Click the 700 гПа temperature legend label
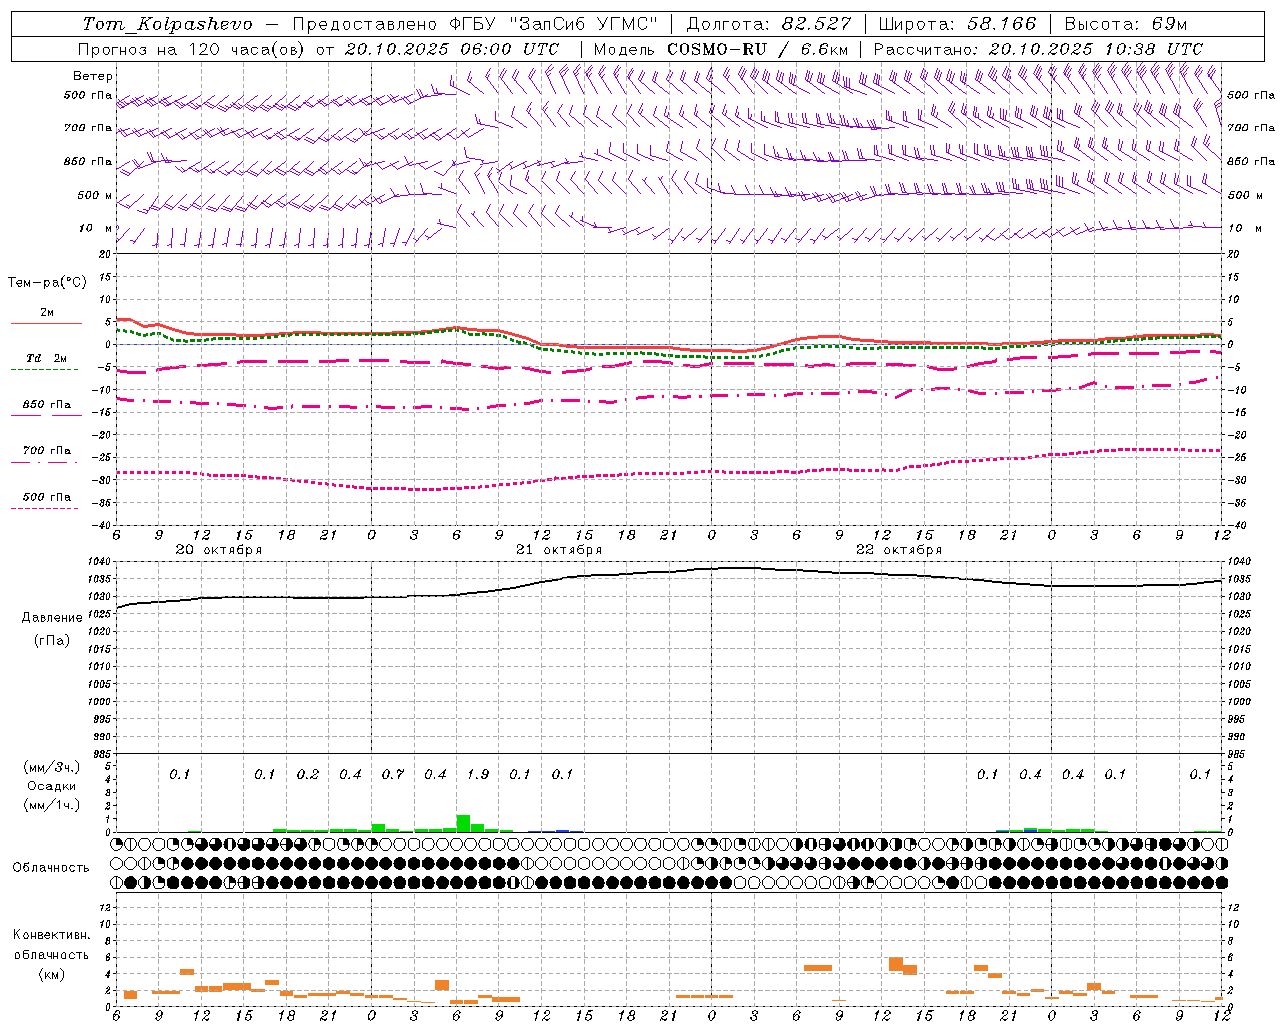Viewport: 1280px width, 1024px height. tap(47, 451)
